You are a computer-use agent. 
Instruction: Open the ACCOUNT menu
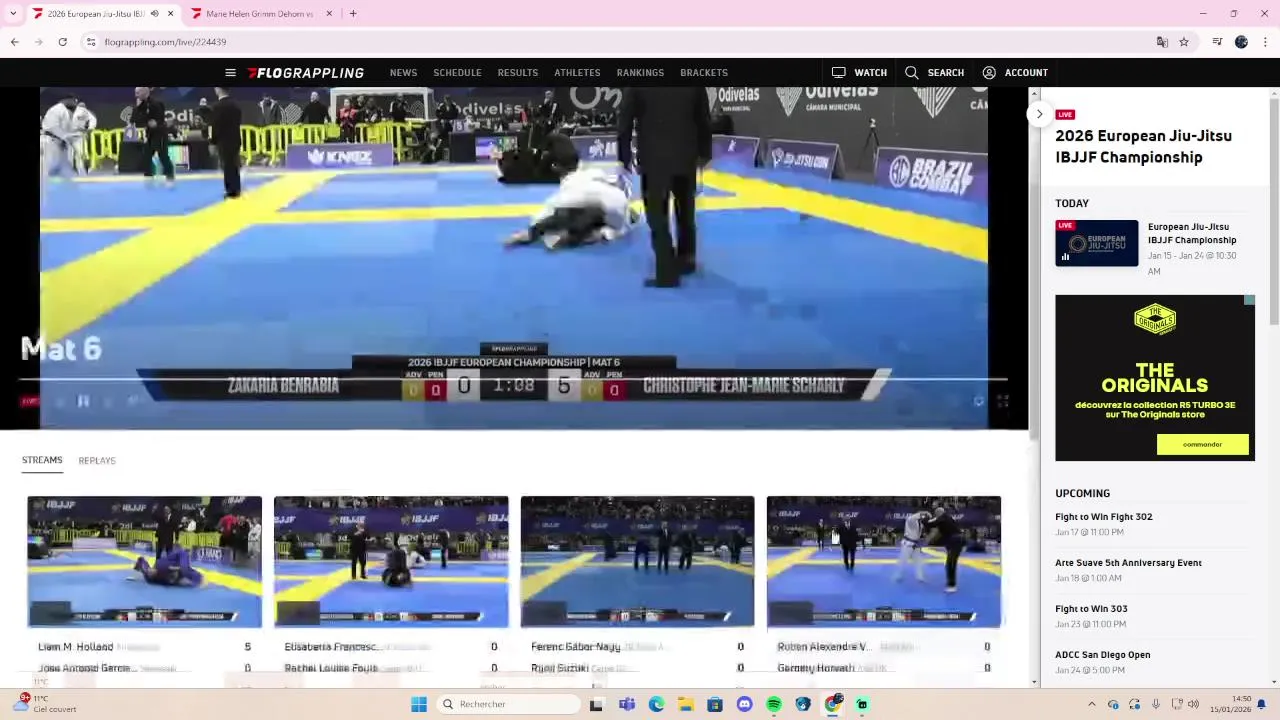[x=1015, y=73]
